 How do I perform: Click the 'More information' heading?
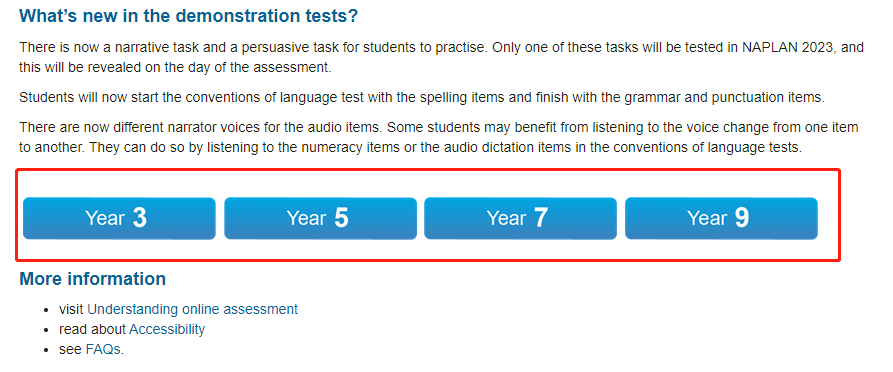[x=93, y=279]
